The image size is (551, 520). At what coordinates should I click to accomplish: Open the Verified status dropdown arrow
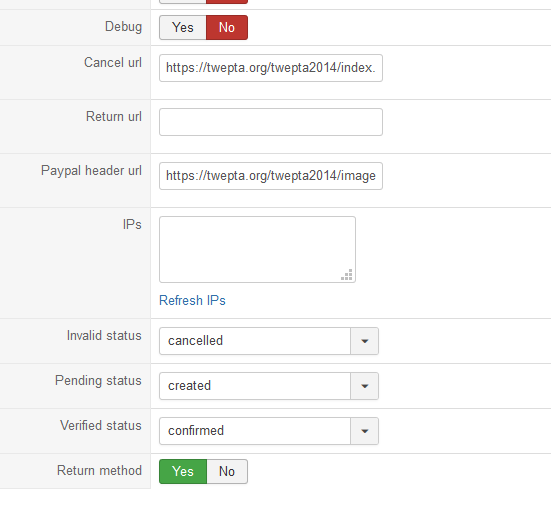364,431
